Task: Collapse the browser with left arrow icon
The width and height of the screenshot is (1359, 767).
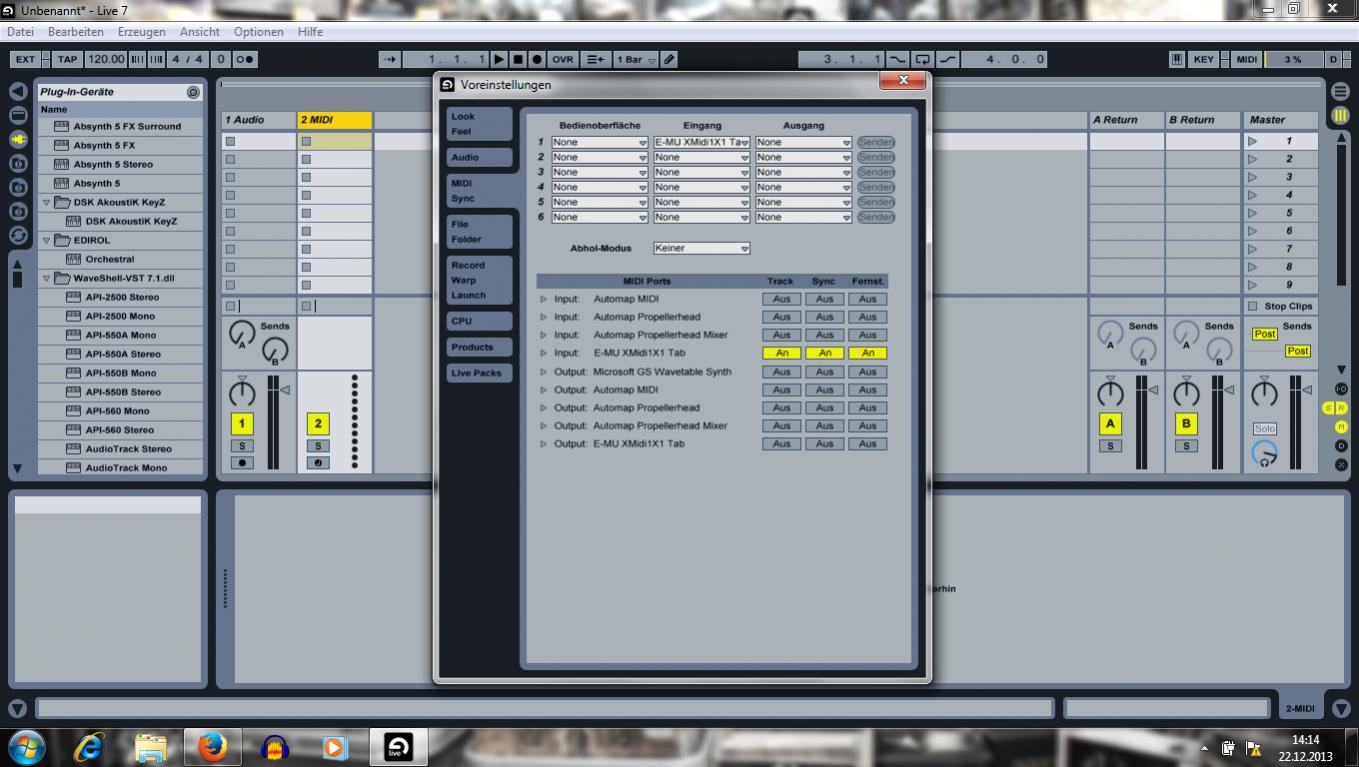Action: tap(18, 92)
